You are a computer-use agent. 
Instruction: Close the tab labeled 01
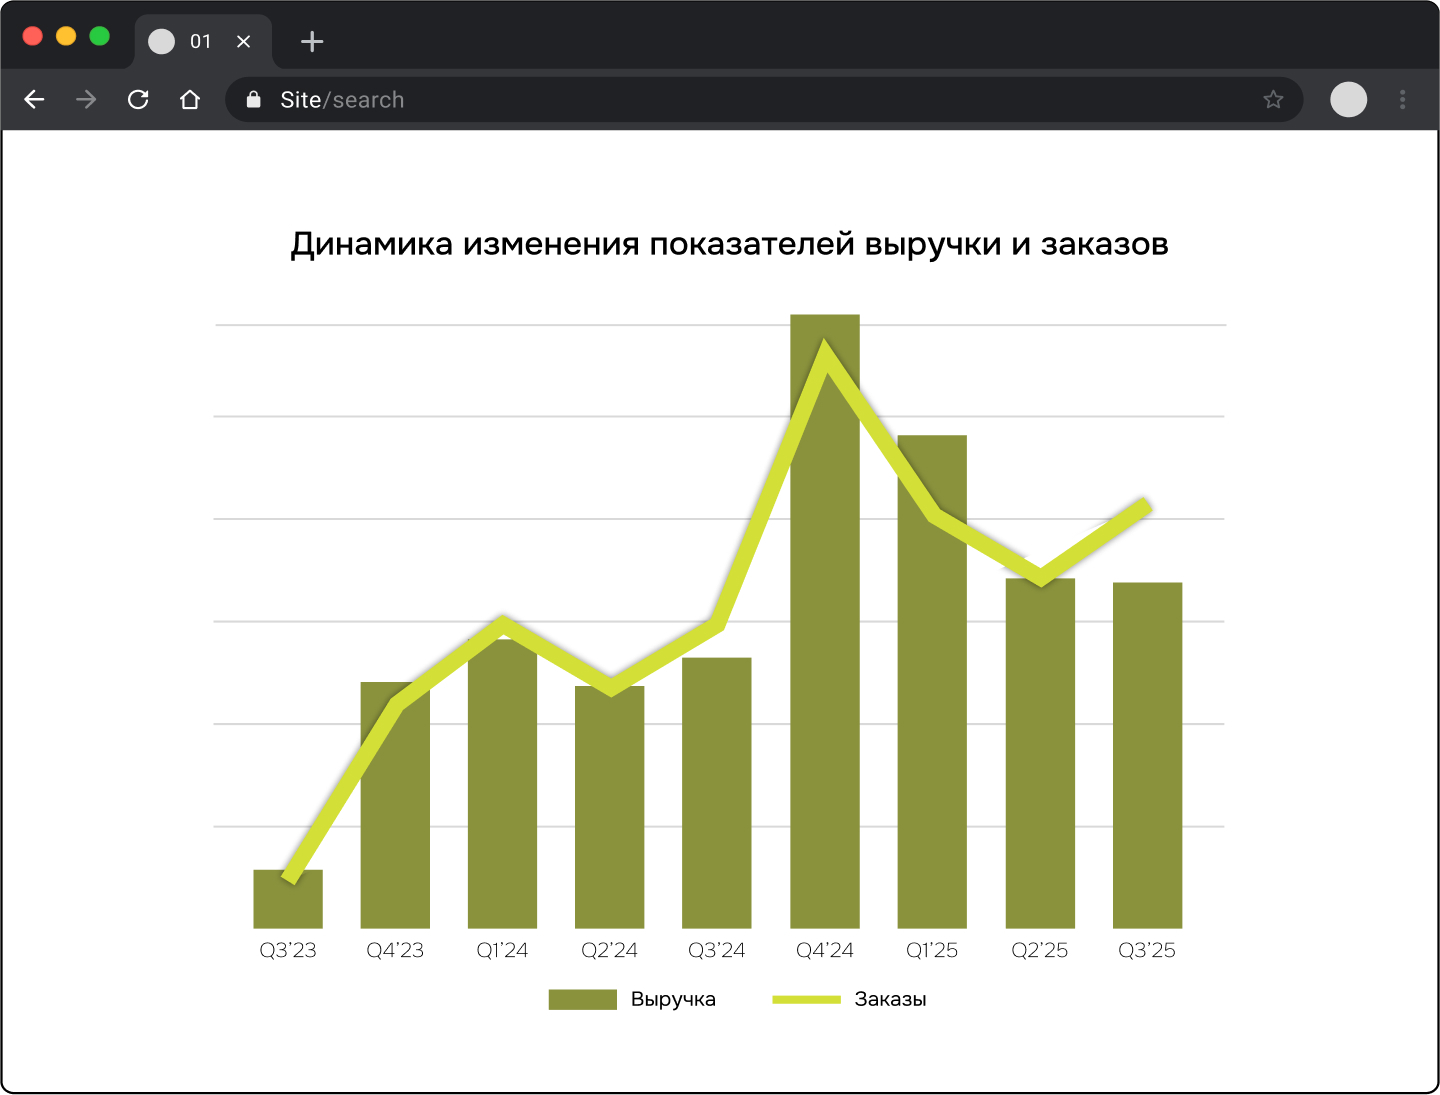243,42
